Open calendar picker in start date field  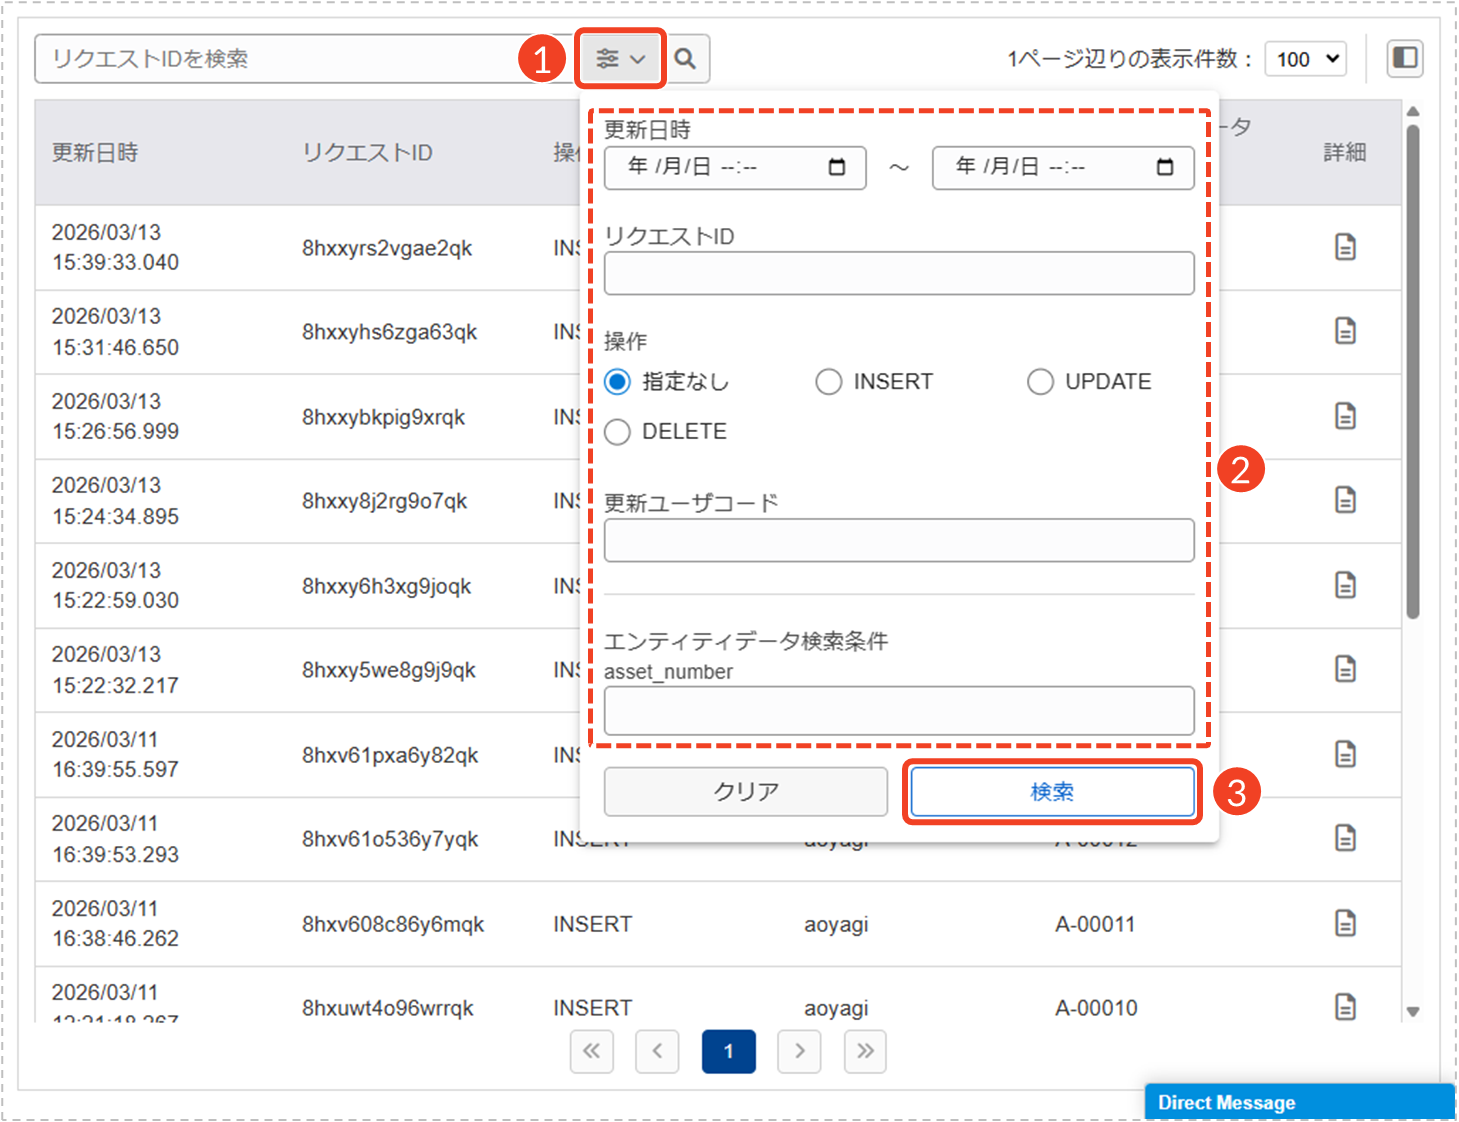837,167
